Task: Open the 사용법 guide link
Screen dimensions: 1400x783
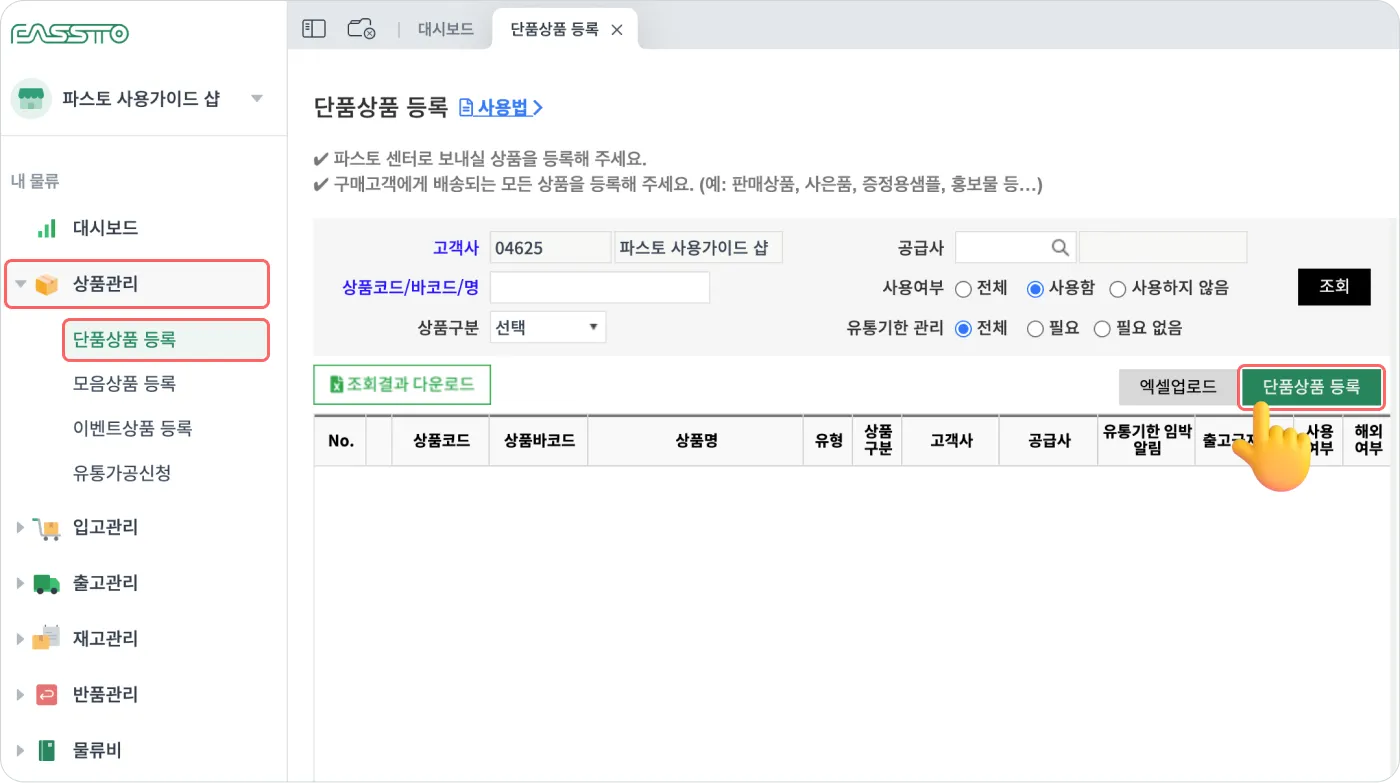Action: click(501, 107)
